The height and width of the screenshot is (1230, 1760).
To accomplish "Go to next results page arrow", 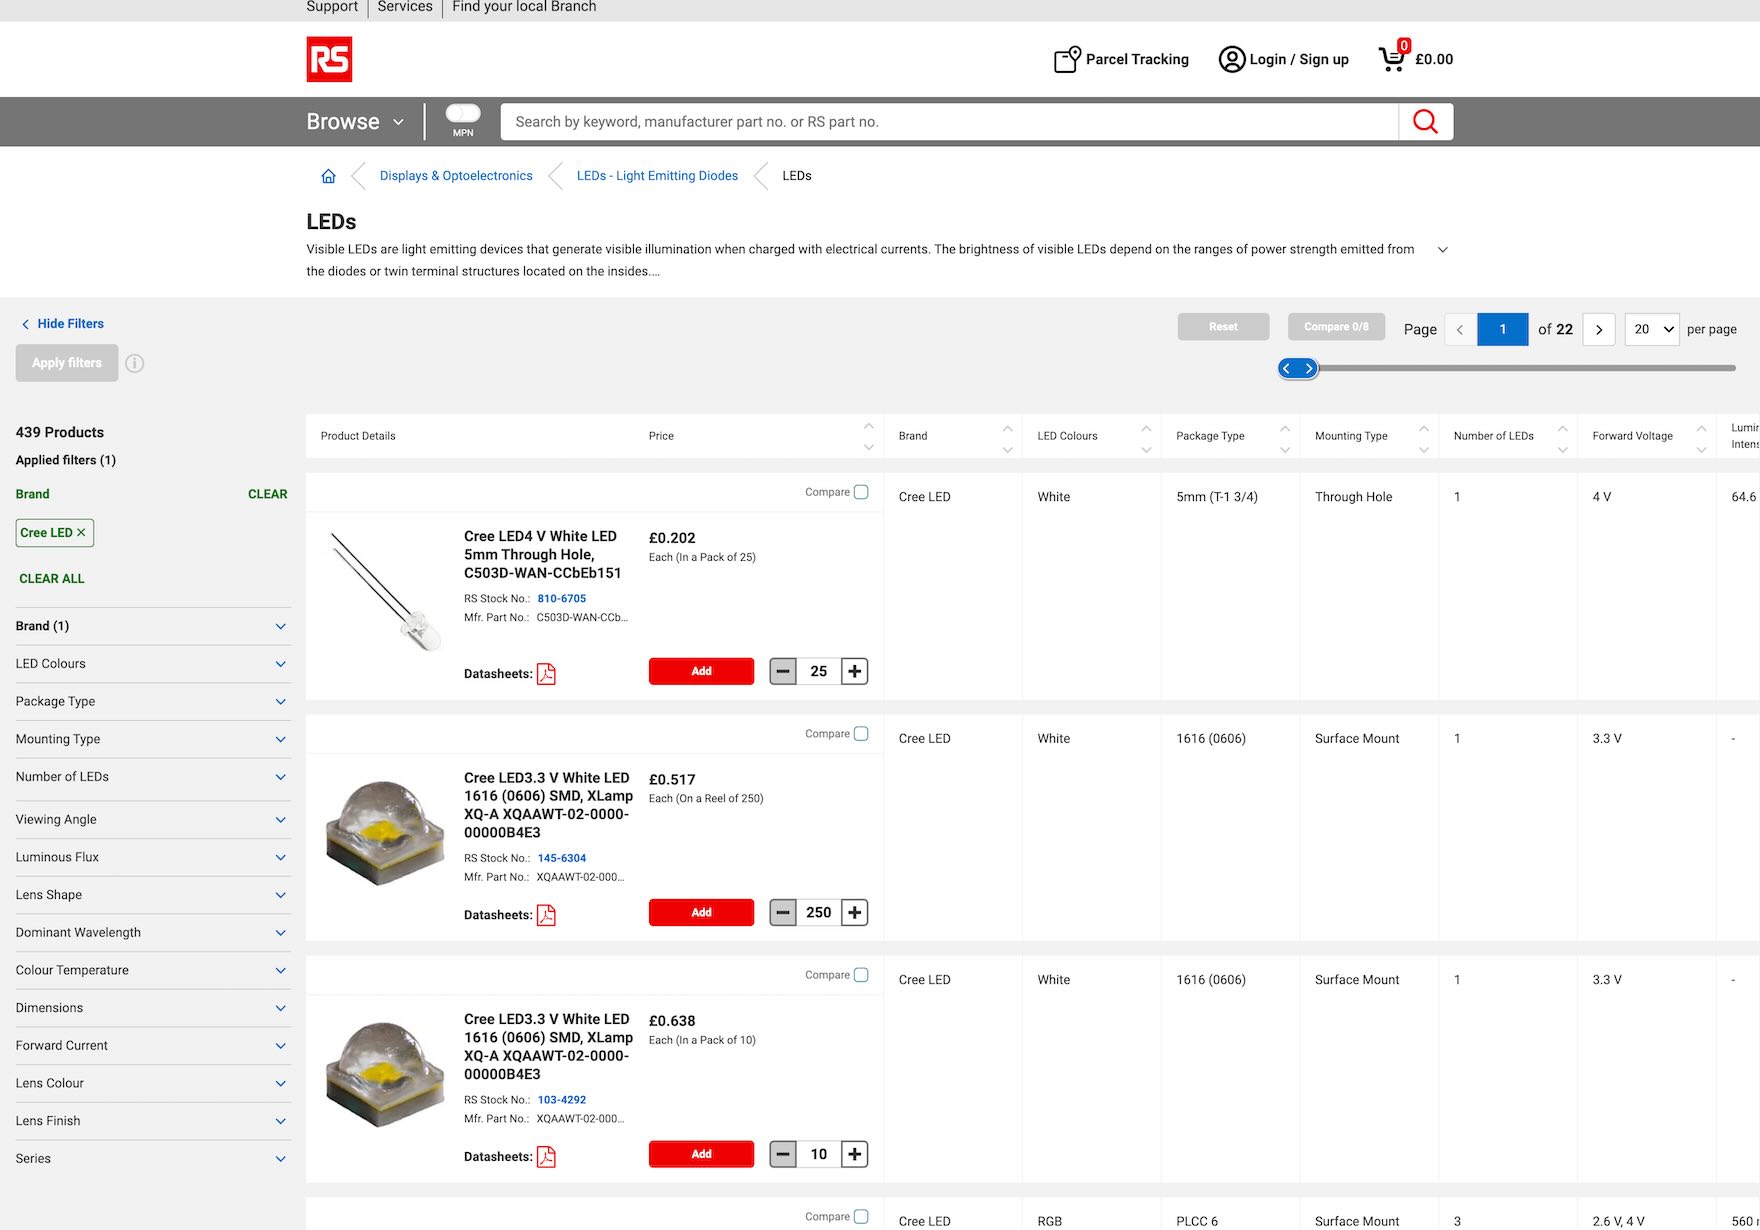I will (x=1598, y=329).
